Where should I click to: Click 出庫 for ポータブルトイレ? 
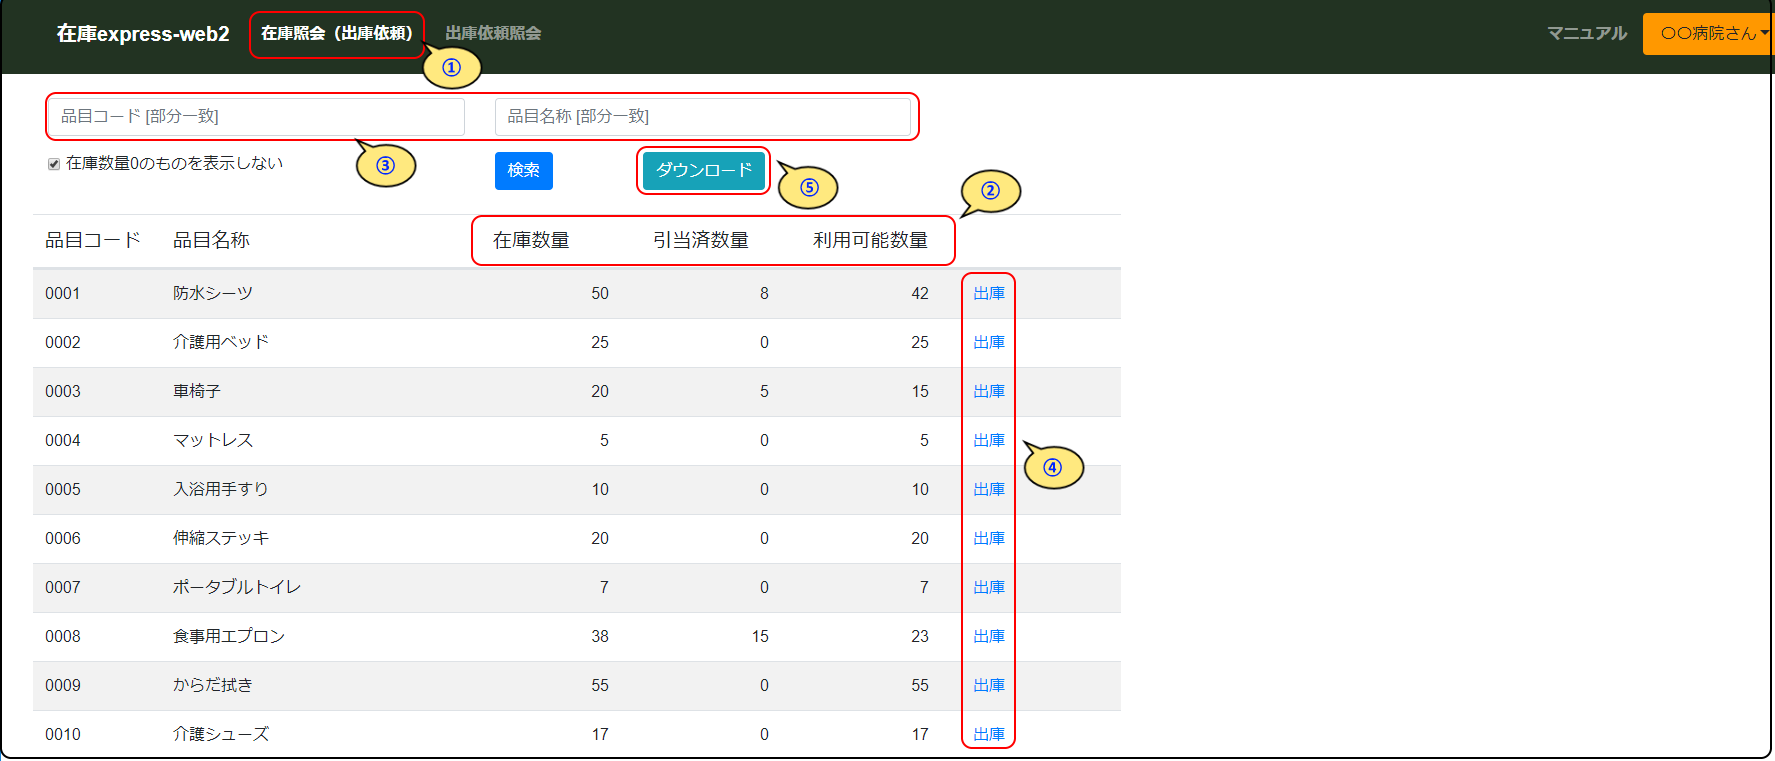tap(988, 587)
